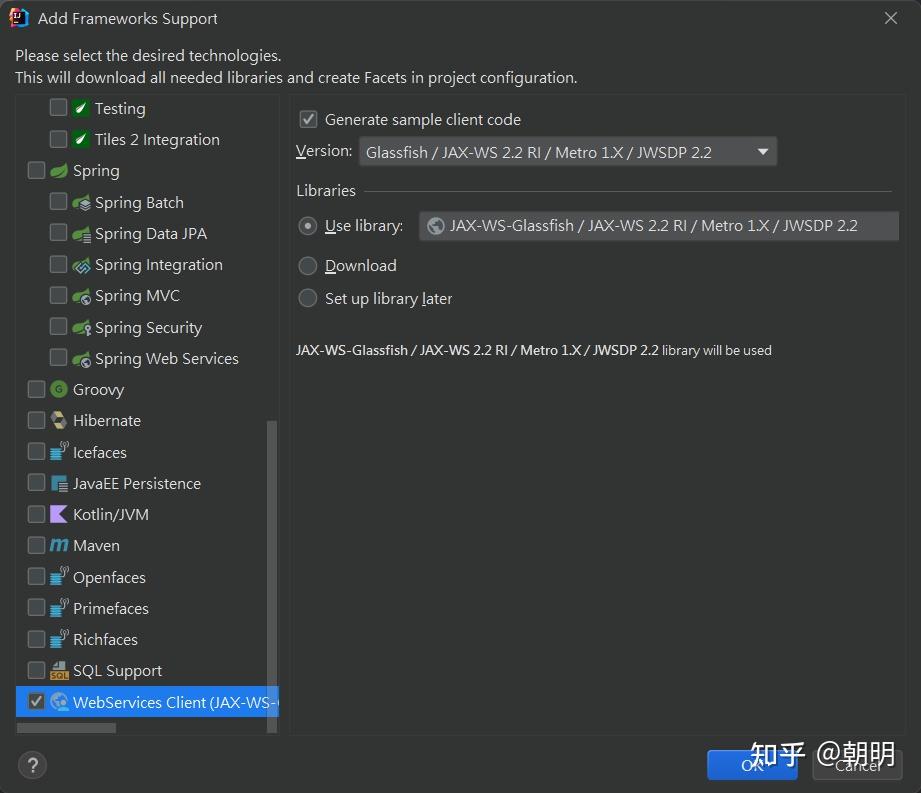
Task: Select WebServices Client tree item
Action: click(147, 701)
